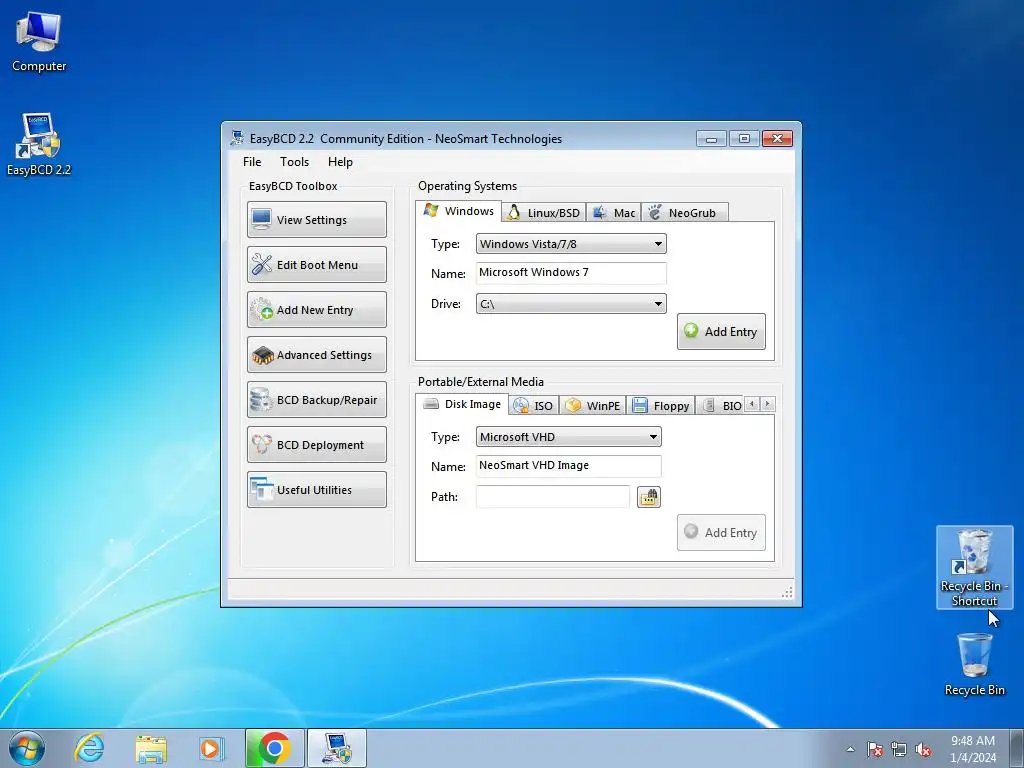
Task: Click the monitor icon on View Settings
Action: coord(261,219)
